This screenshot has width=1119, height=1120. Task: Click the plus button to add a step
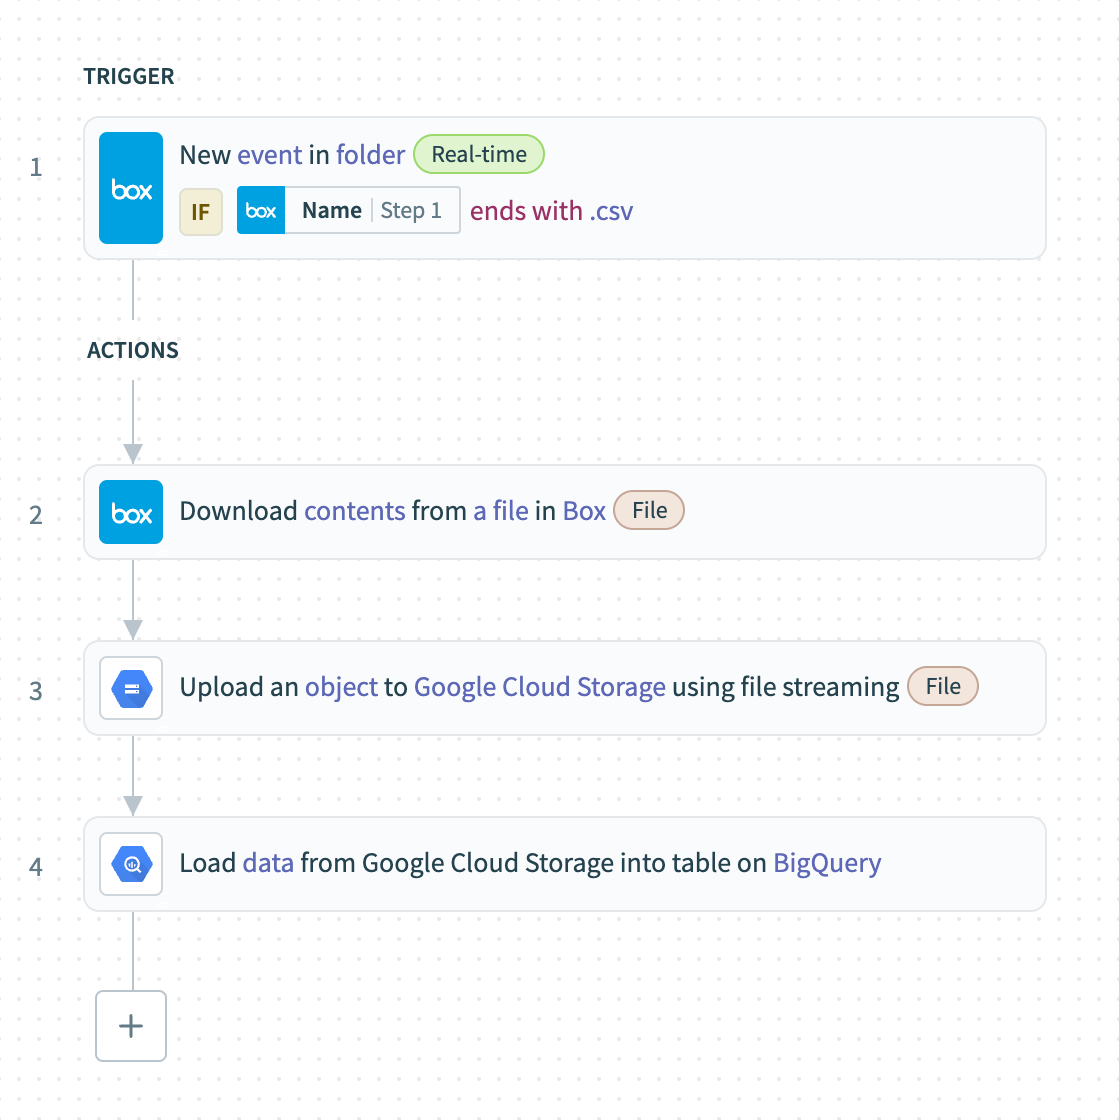click(x=130, y=1026)
